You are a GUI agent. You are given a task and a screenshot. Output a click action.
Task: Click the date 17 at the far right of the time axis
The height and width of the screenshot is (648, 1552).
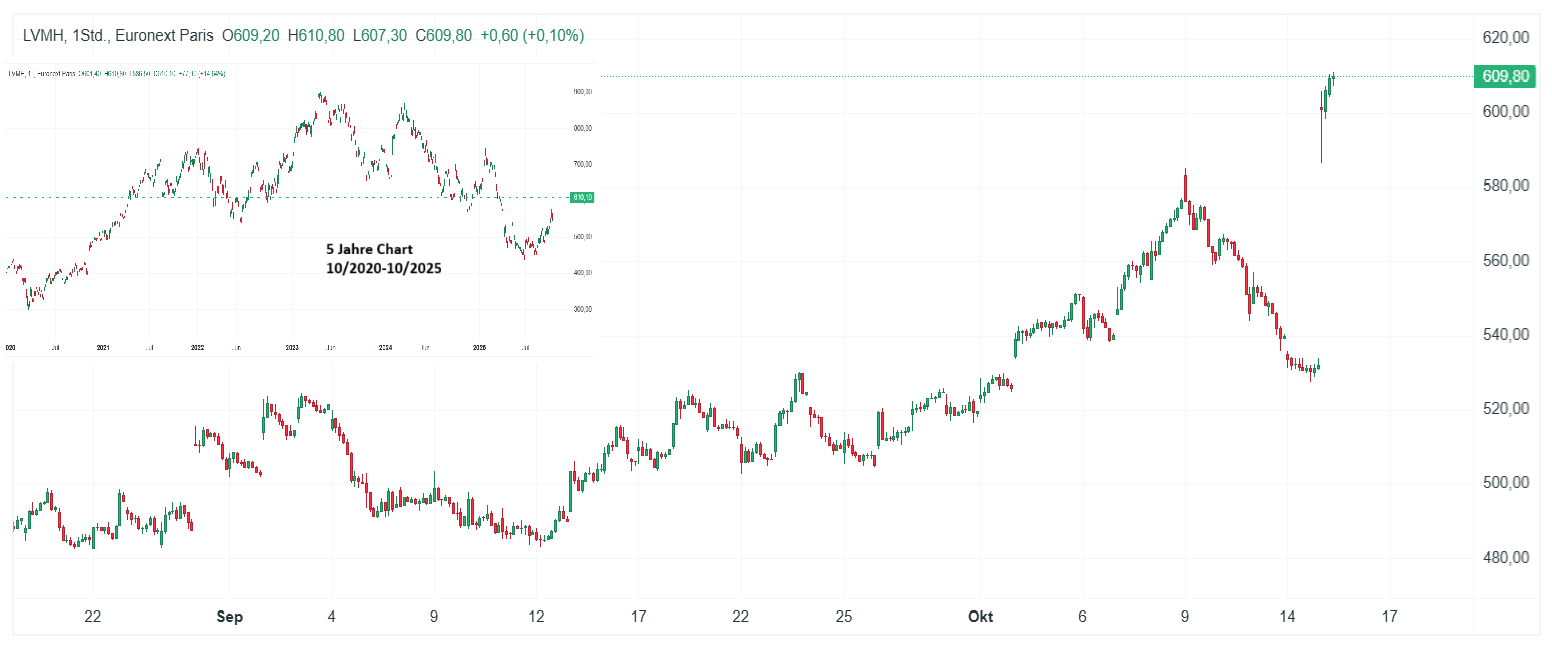click(1389, 617)
